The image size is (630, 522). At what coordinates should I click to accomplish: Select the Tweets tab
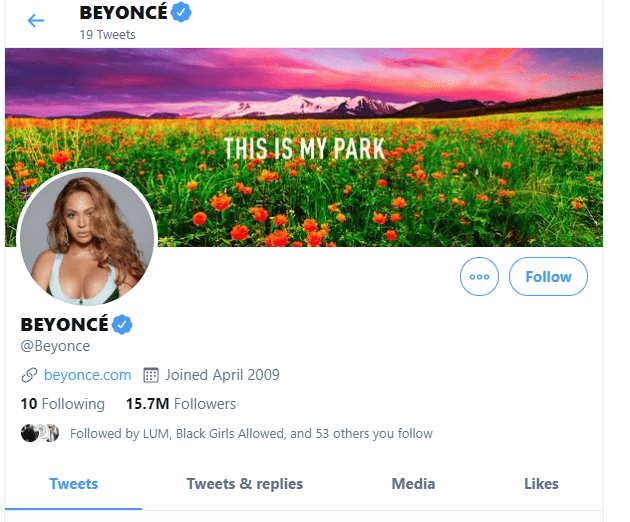(x=74, y=484)
